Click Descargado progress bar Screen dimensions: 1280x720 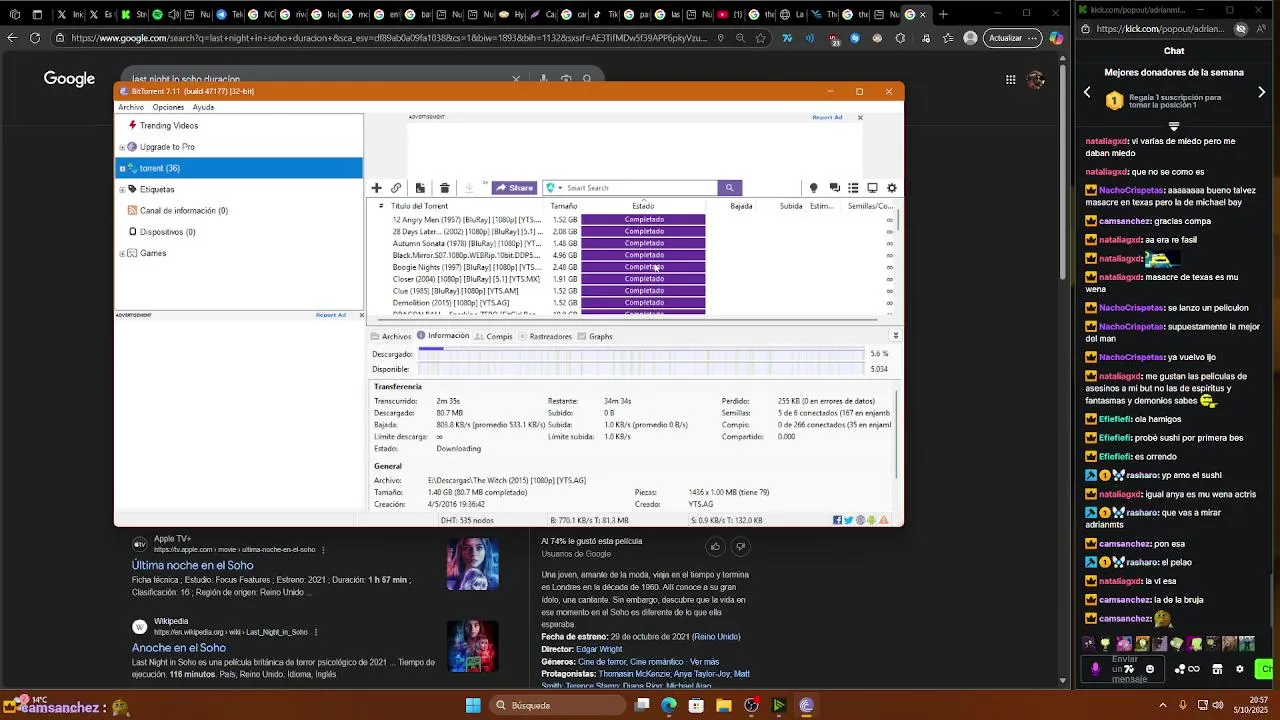(641, 354)
